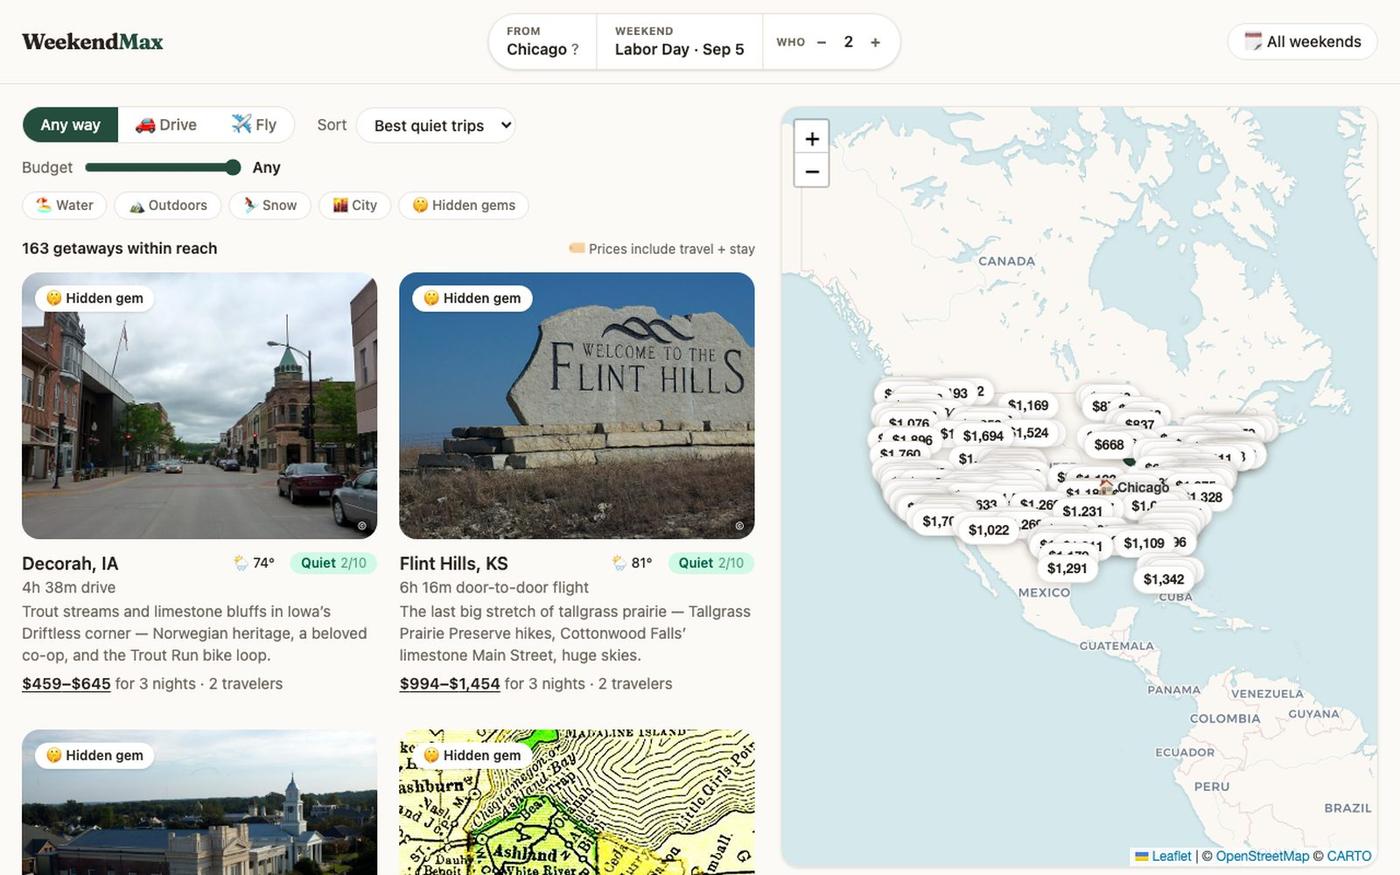Screen dimensions: 1400x875
Task: Click the car icon in Drive
Action: coord(145,125)
